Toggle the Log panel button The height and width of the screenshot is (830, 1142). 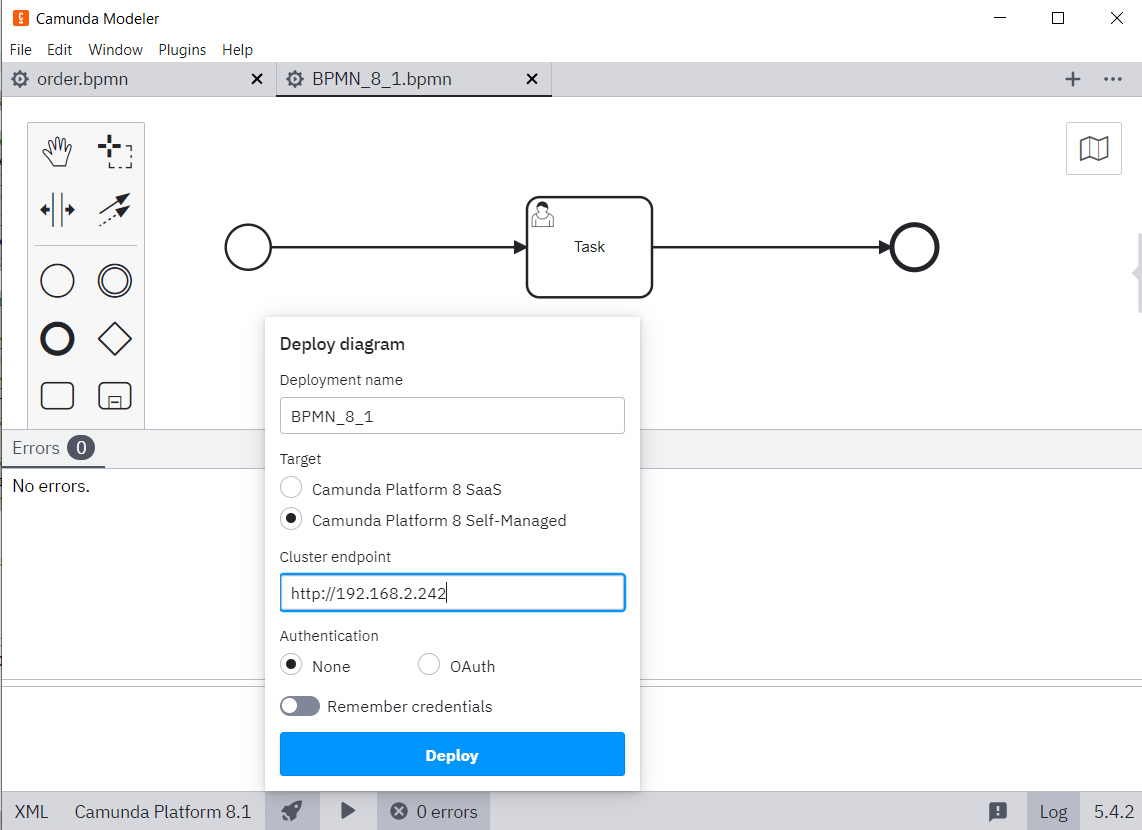click(x=1053, y=811)
